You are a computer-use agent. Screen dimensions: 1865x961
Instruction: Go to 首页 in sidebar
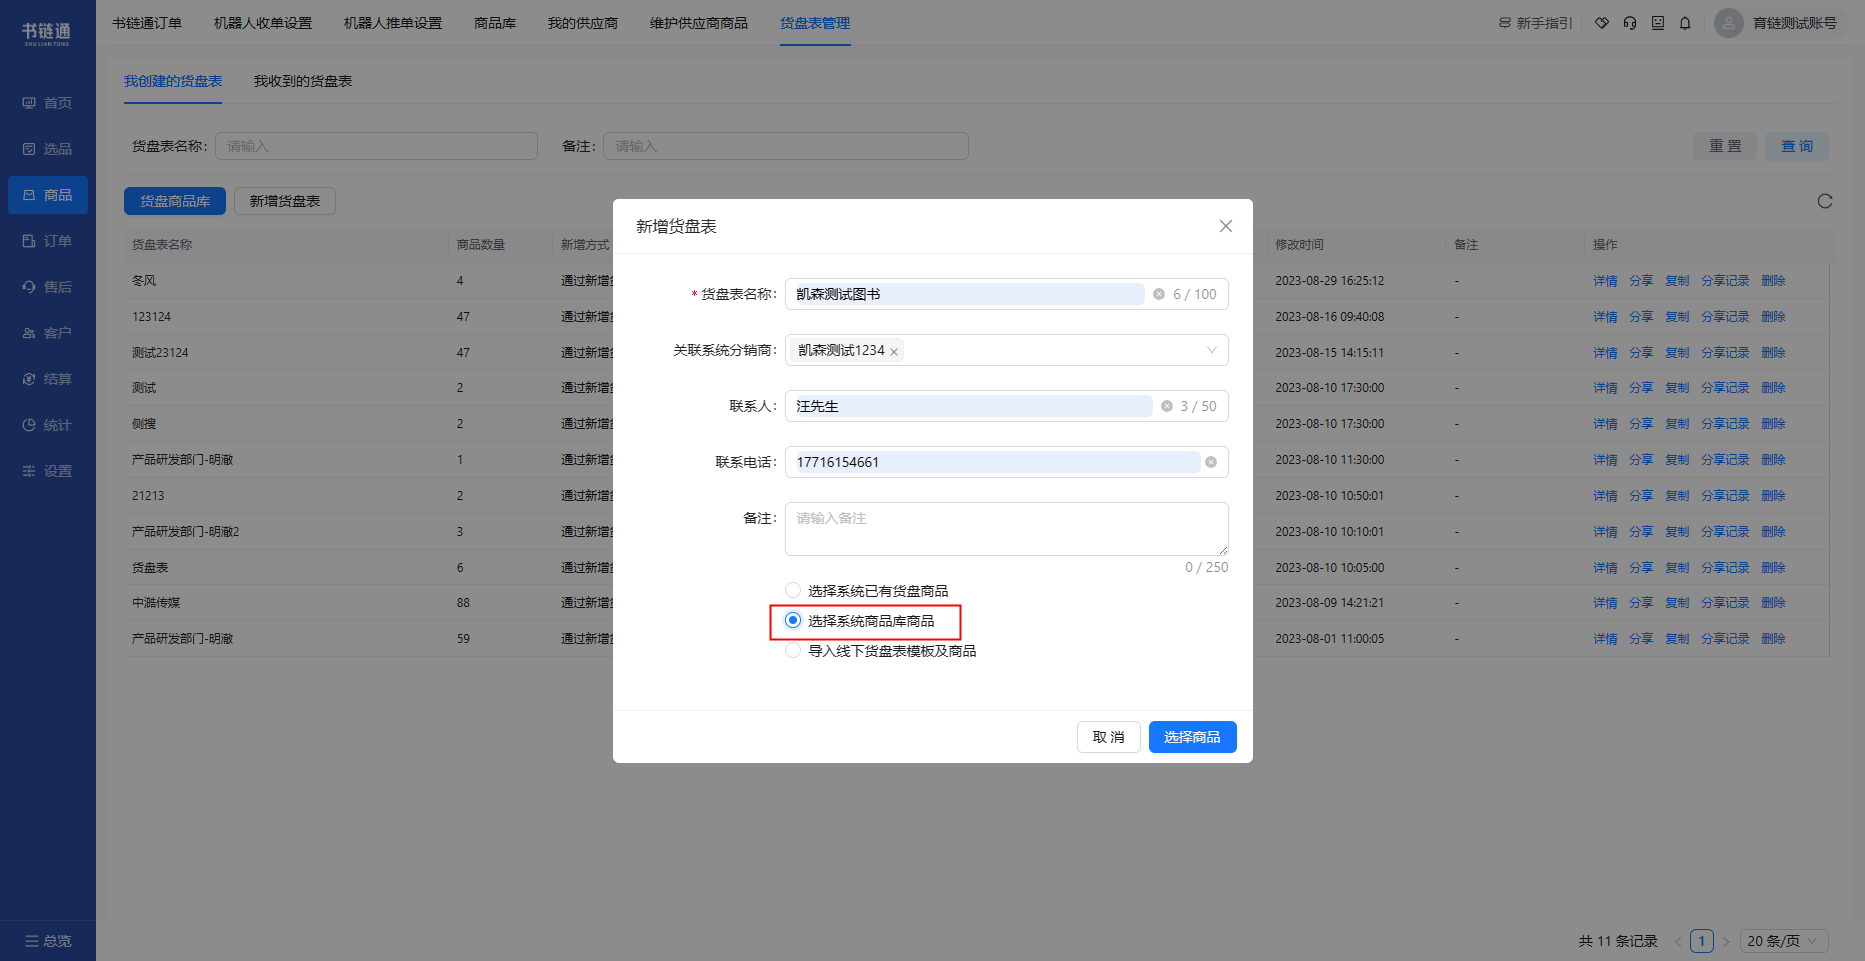[47, 103]
